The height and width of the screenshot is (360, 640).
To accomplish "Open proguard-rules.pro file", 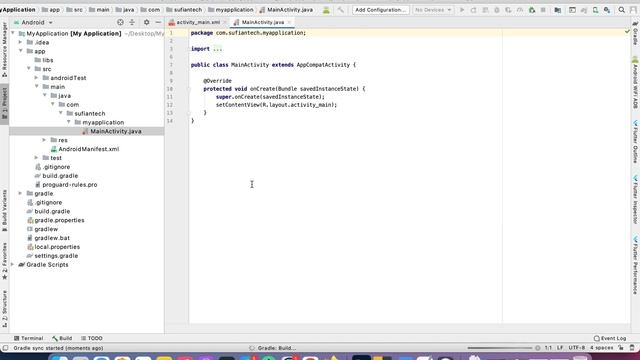I will tap(66, 184).
